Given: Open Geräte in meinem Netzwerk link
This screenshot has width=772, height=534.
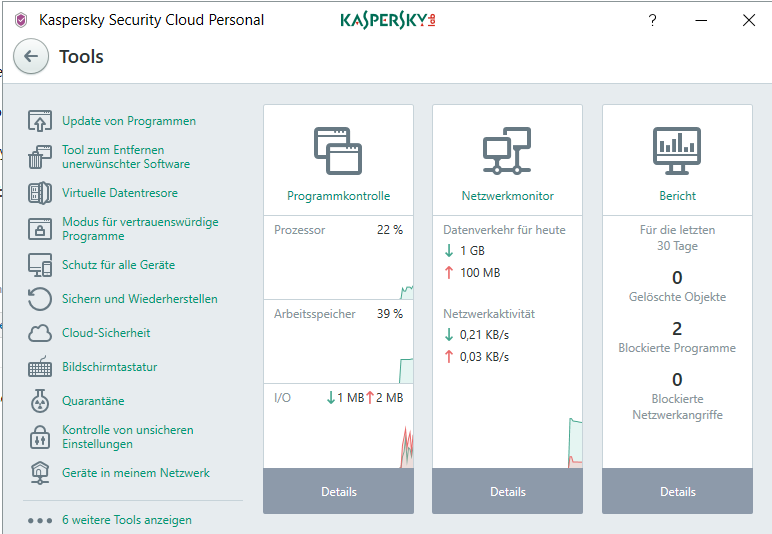Looking at the screenshot, I should pos(135,473).
